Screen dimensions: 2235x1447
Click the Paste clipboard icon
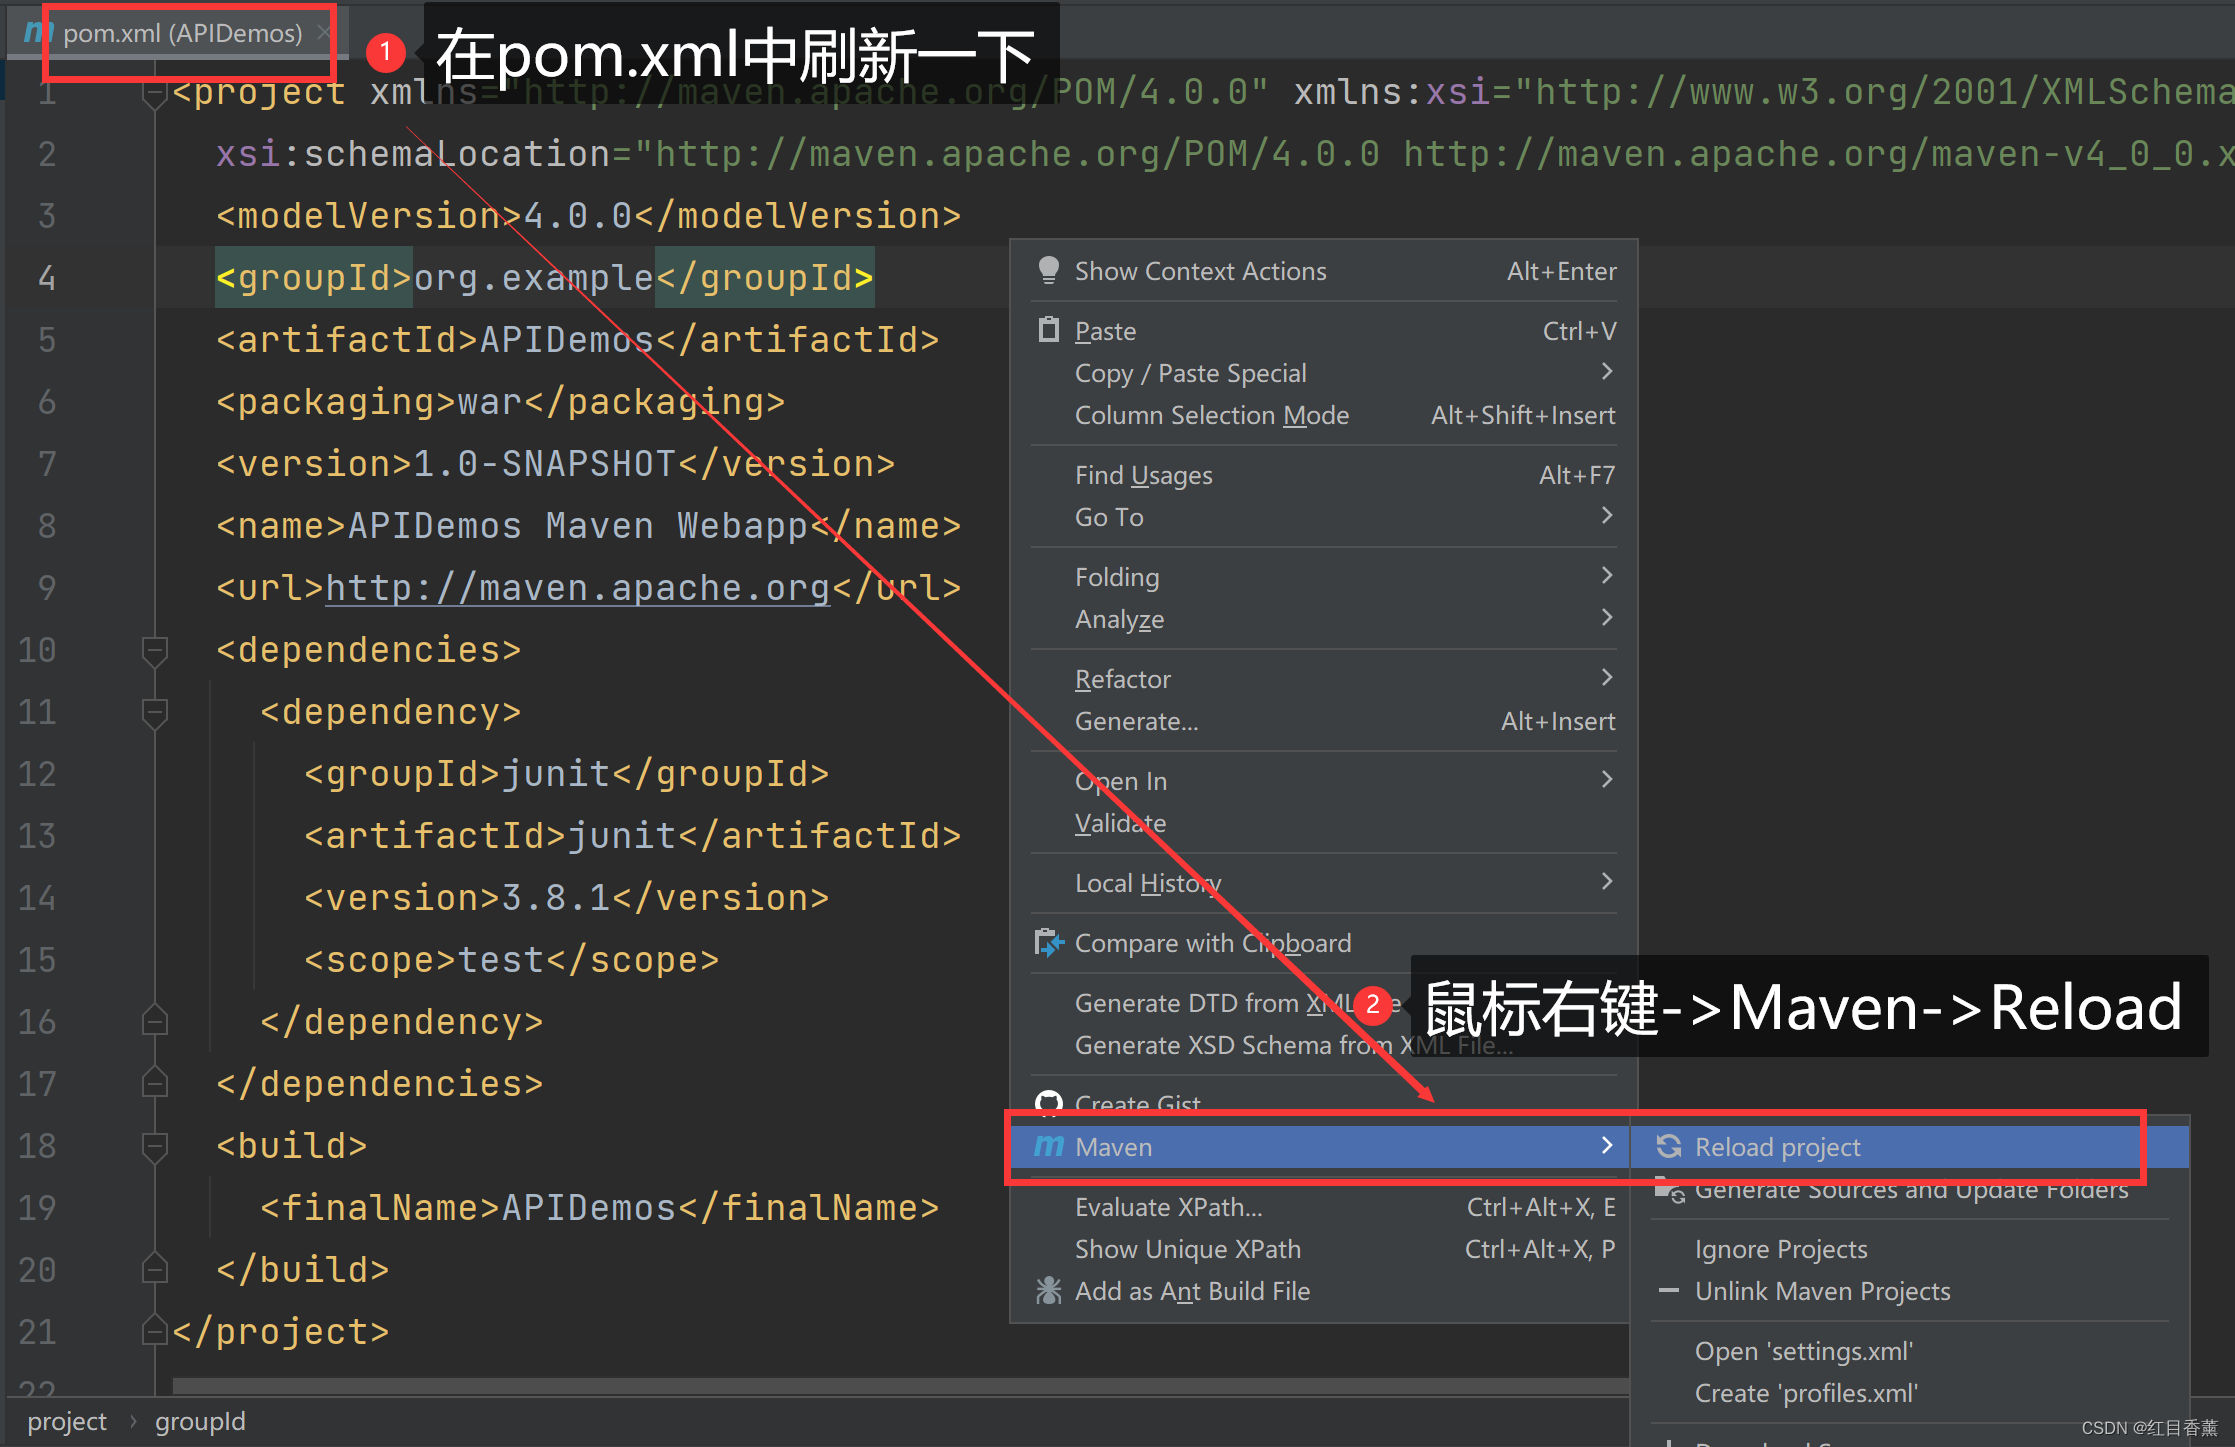coord(1048,330)
